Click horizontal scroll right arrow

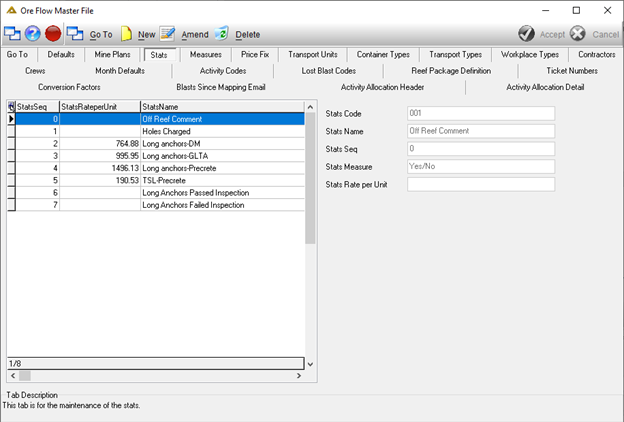pyautogui.click(x=299, y=375)
